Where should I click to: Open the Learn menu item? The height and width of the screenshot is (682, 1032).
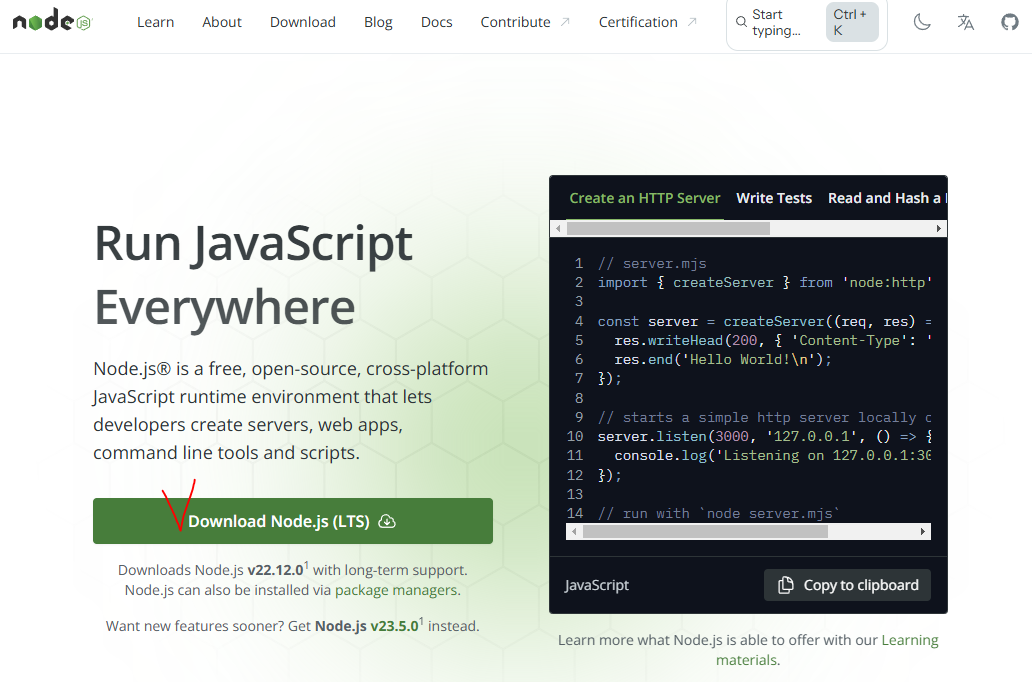[155, 22]
